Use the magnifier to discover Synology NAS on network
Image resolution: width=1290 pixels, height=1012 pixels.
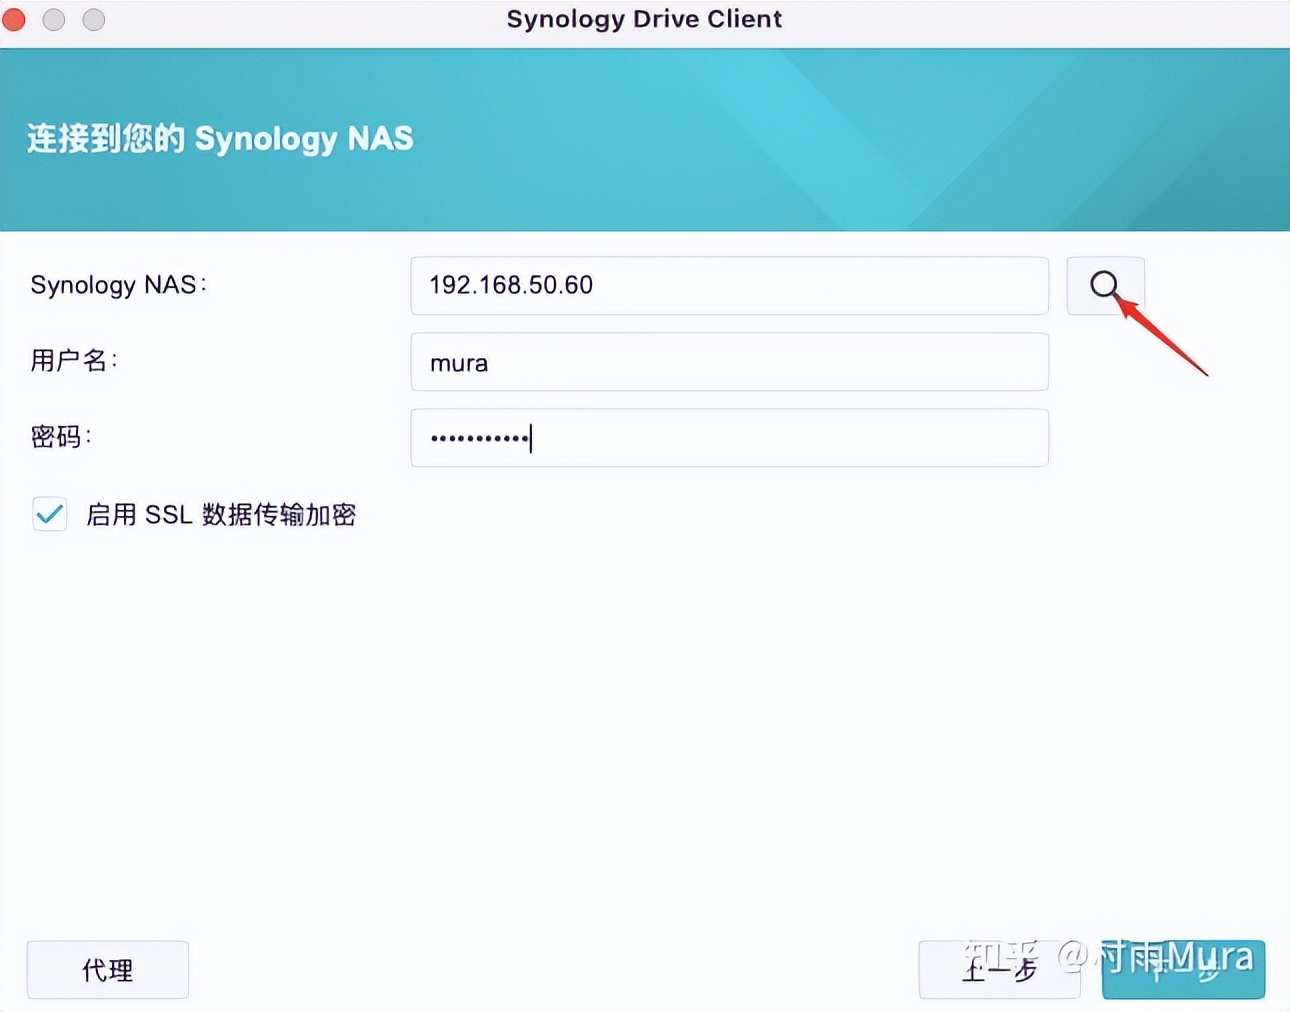click(1104, 285)
